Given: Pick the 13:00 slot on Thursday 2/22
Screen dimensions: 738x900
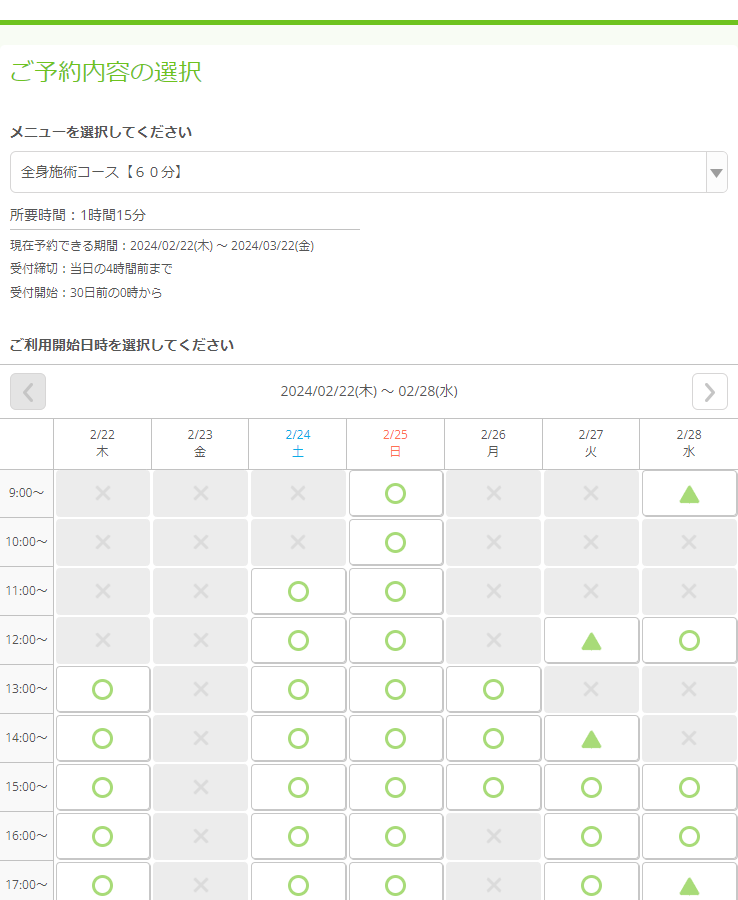Looking at the screenshot, I should coord(102,689).
